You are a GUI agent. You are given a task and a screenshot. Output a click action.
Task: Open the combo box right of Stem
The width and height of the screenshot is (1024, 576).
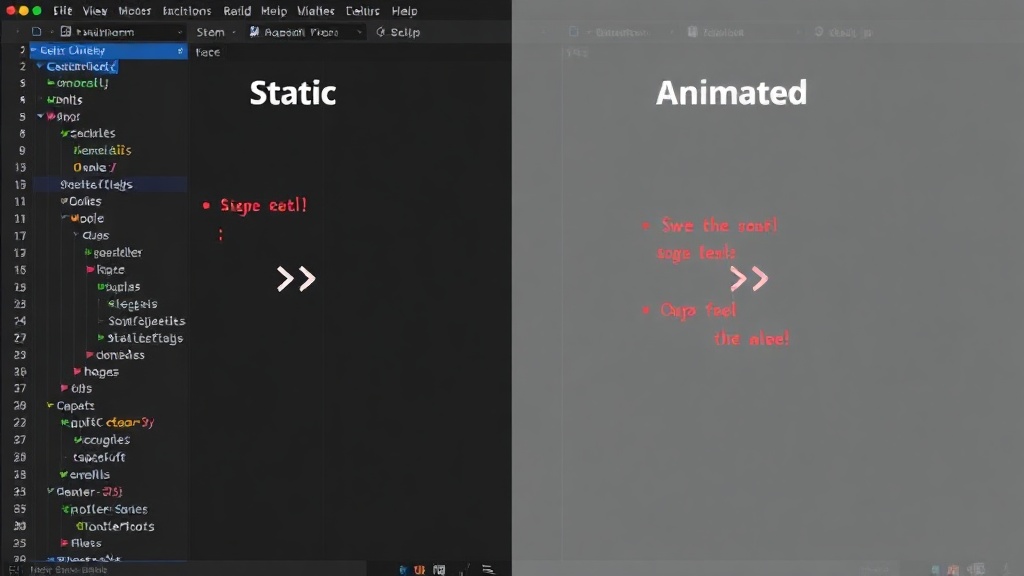[x=306, y=32]
